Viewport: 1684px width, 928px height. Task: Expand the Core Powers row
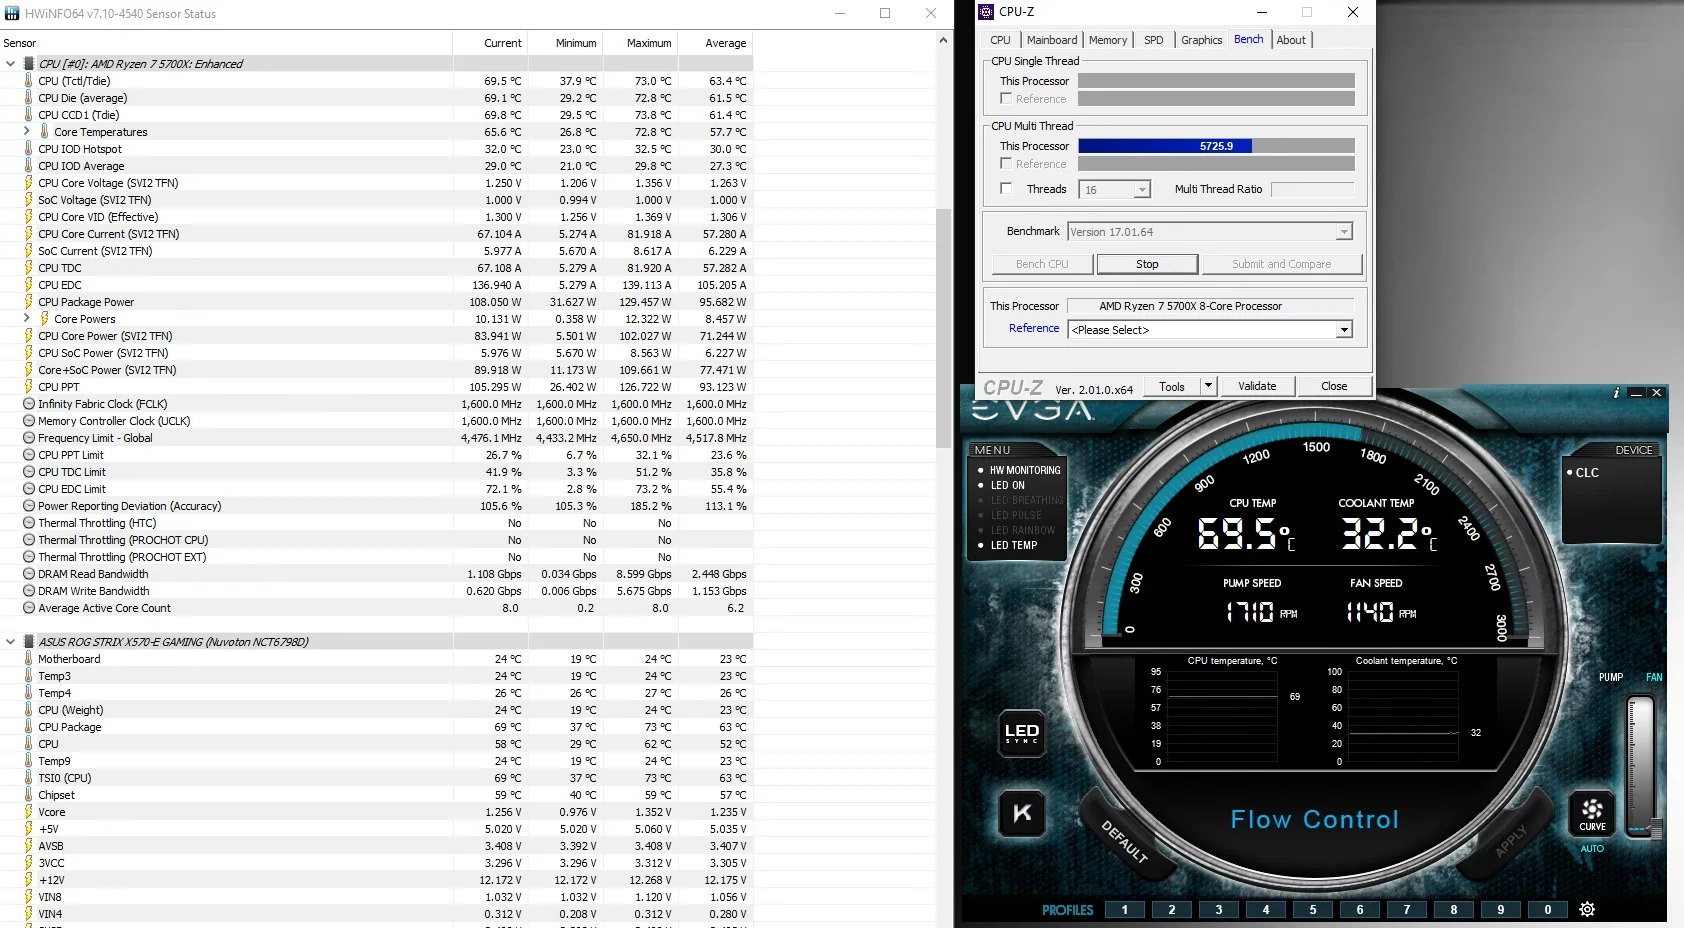26,319
